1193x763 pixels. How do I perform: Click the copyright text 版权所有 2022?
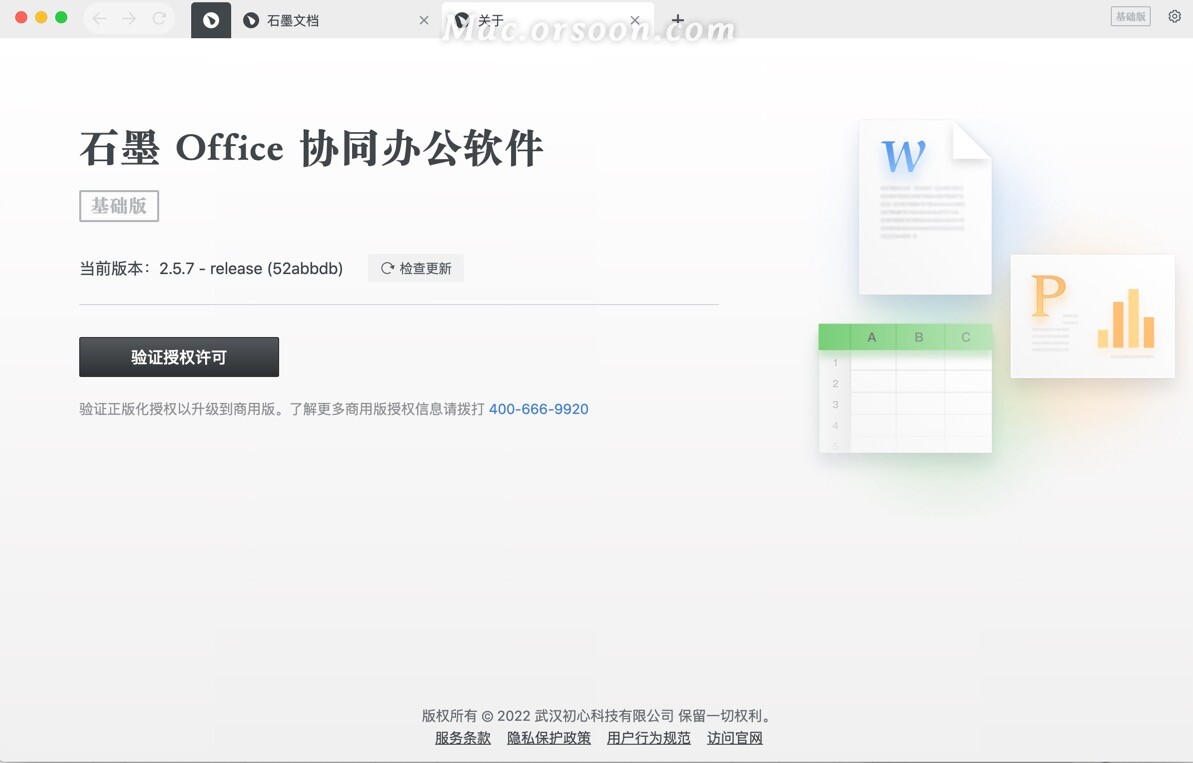click(x=596, y=716)
